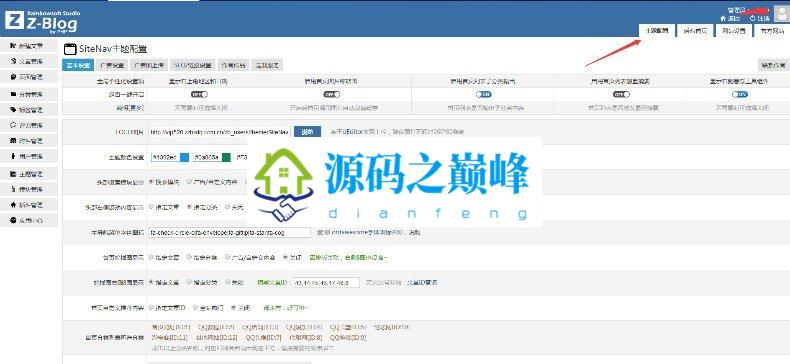This screenshot has width=790, height=364.
Task: Open tag management icon in sidebar
Action: (x=13, y=109)
